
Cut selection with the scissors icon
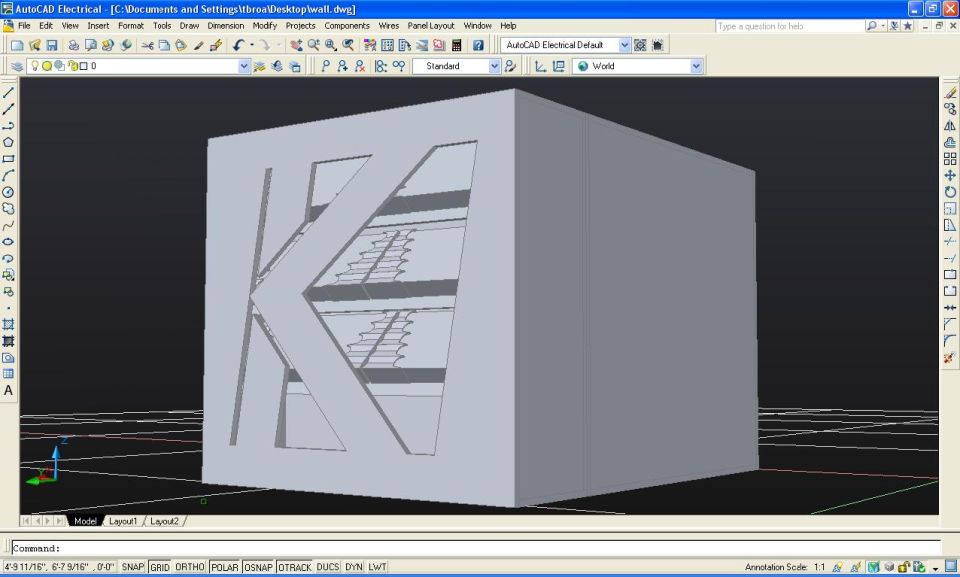coord(147,45)
